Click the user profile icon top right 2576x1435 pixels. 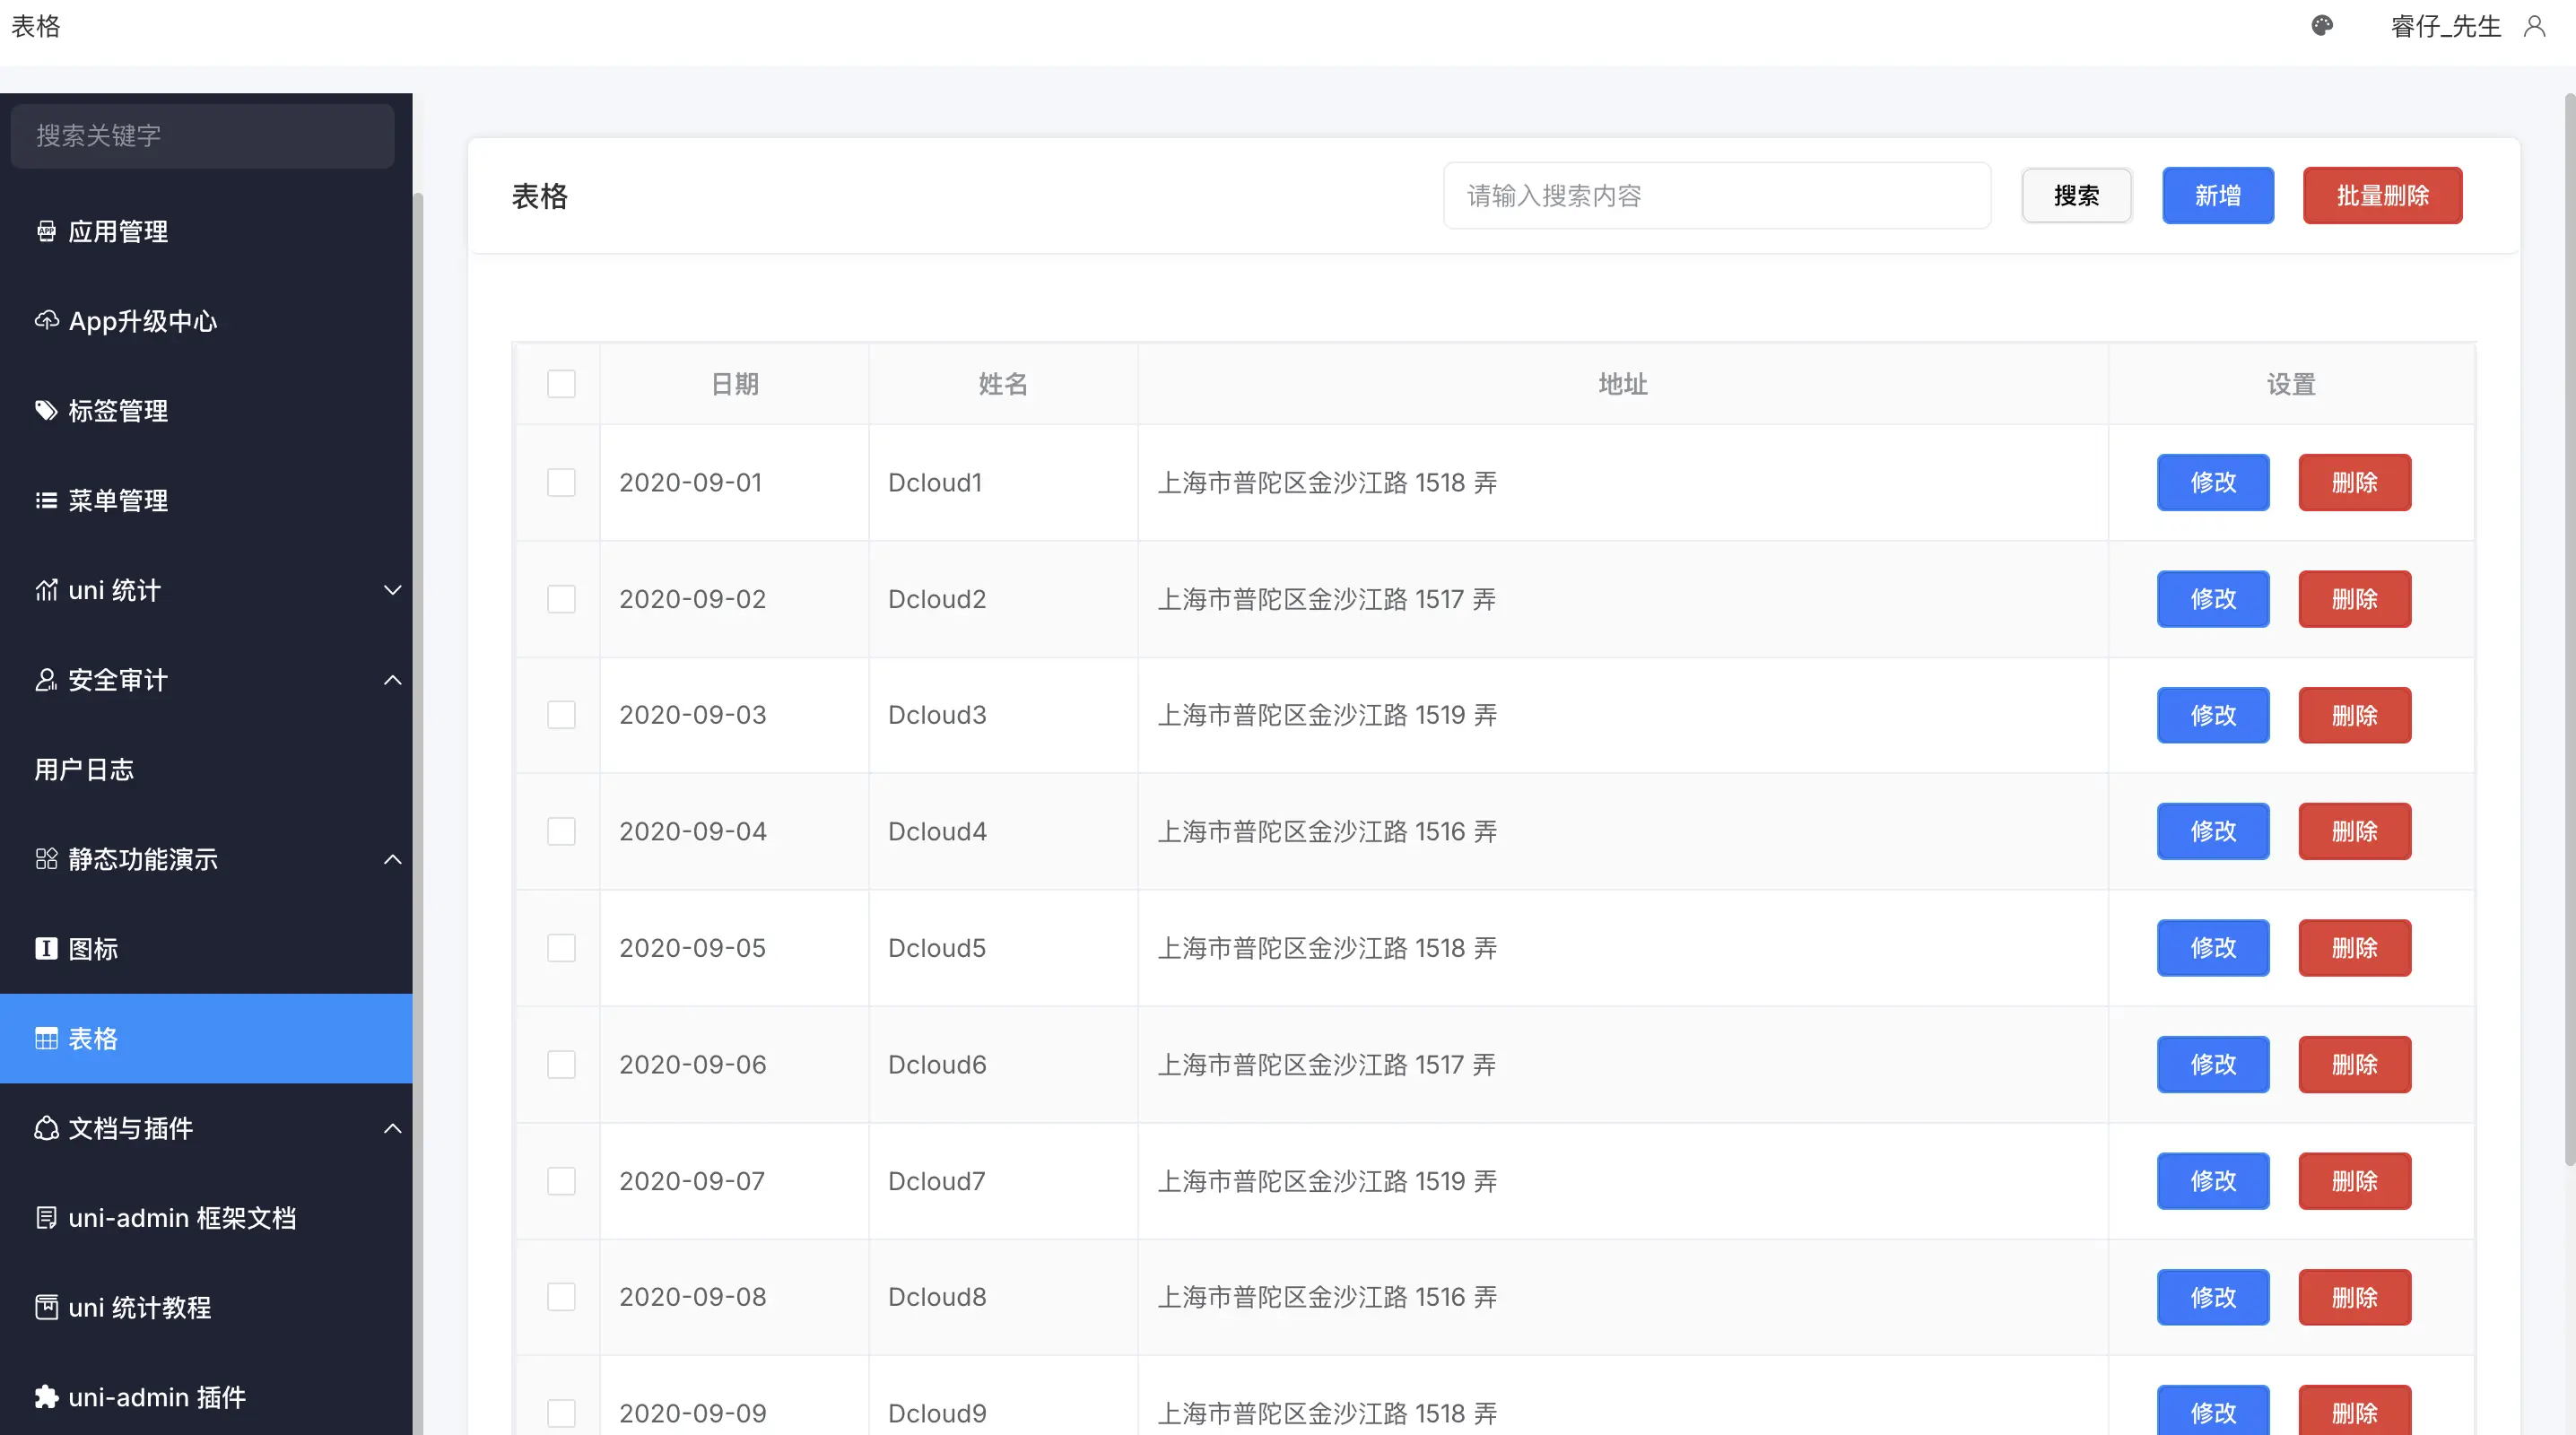[2534, 26]
